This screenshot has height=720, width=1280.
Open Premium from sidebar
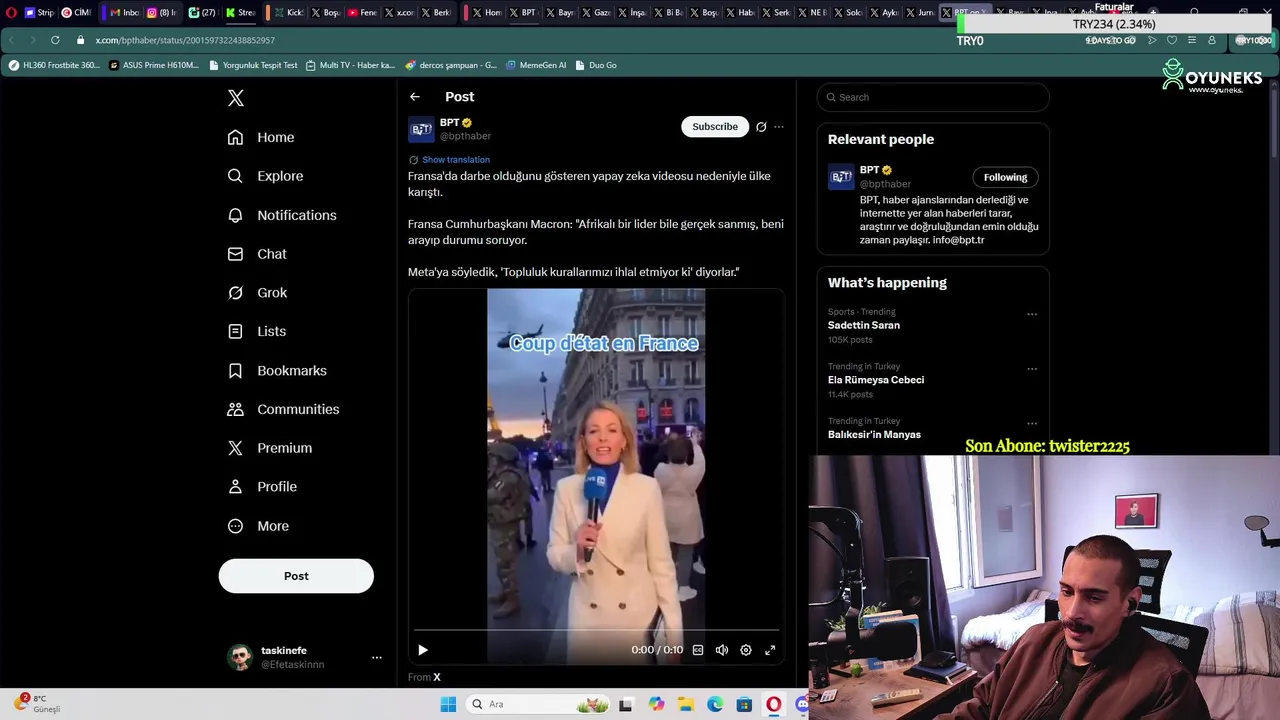269,448
